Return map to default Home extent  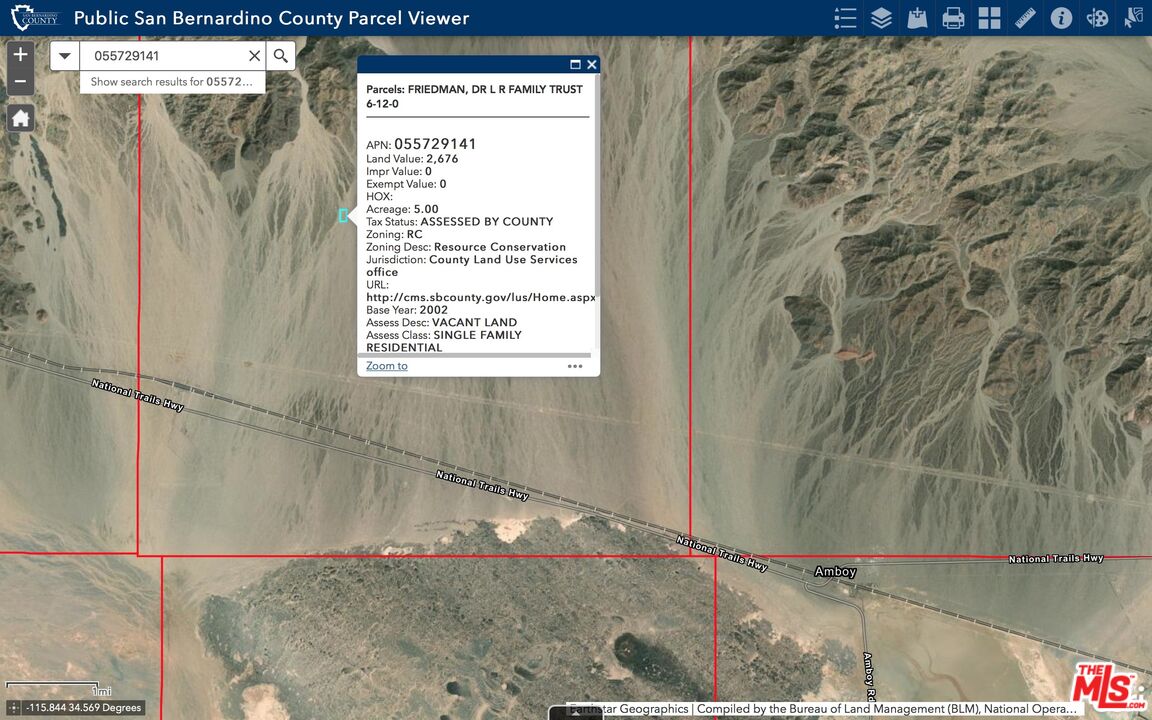pos(20,118)
